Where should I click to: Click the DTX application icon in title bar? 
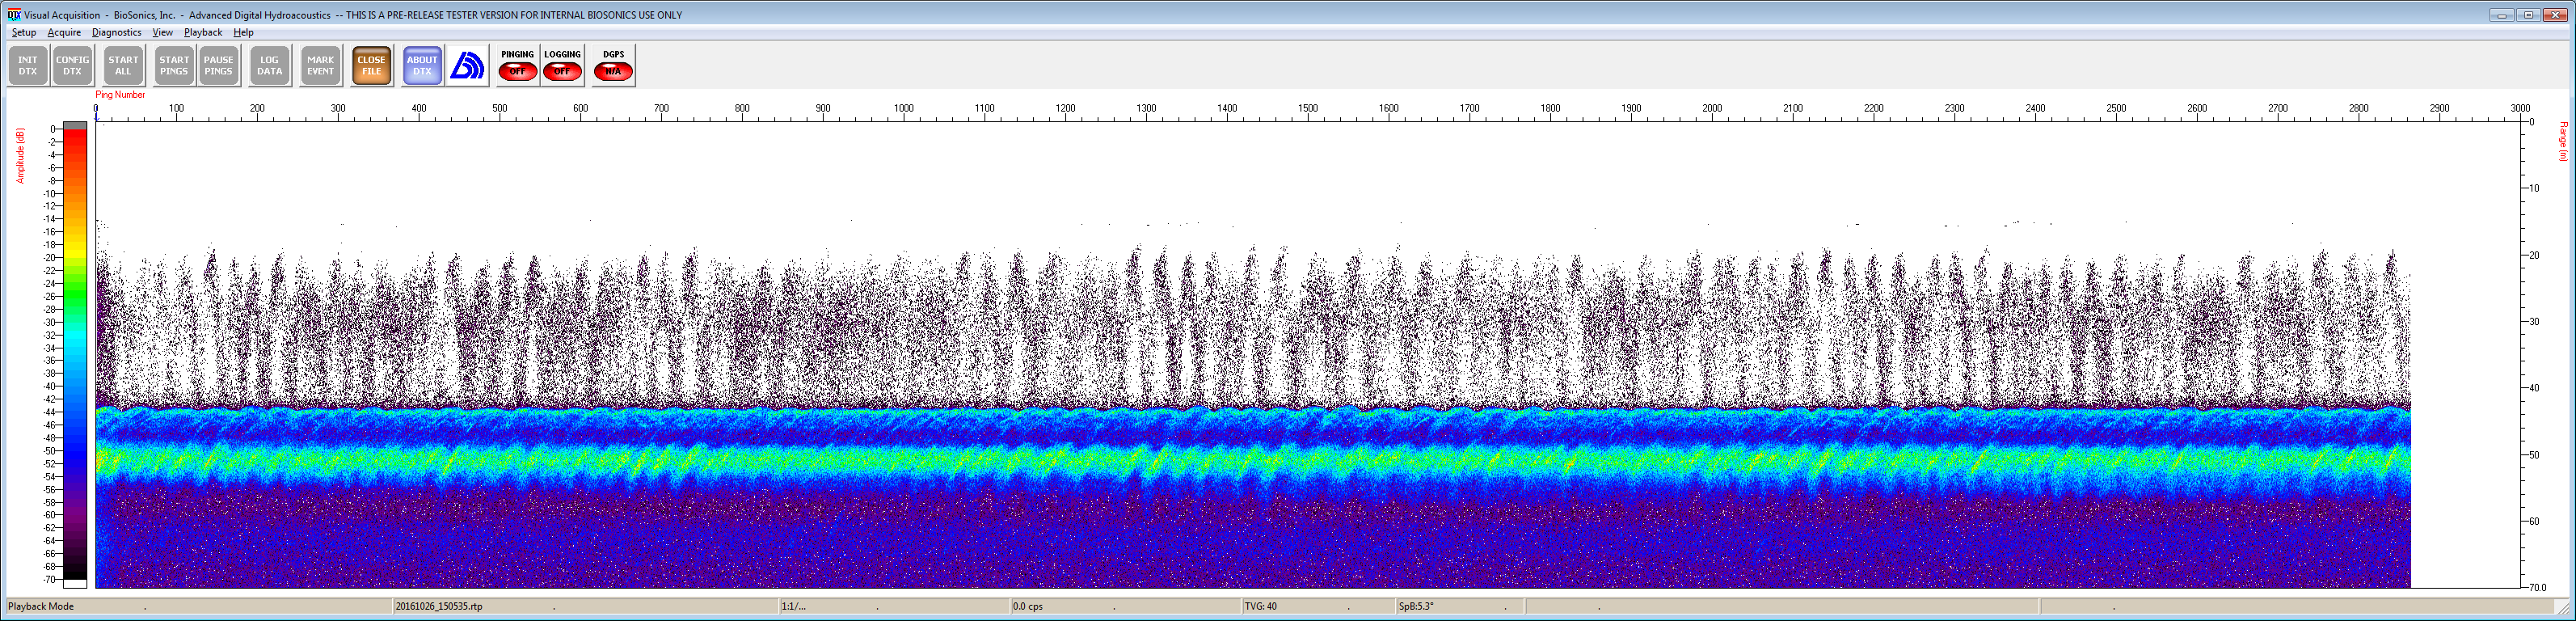(x=13, y=14)
